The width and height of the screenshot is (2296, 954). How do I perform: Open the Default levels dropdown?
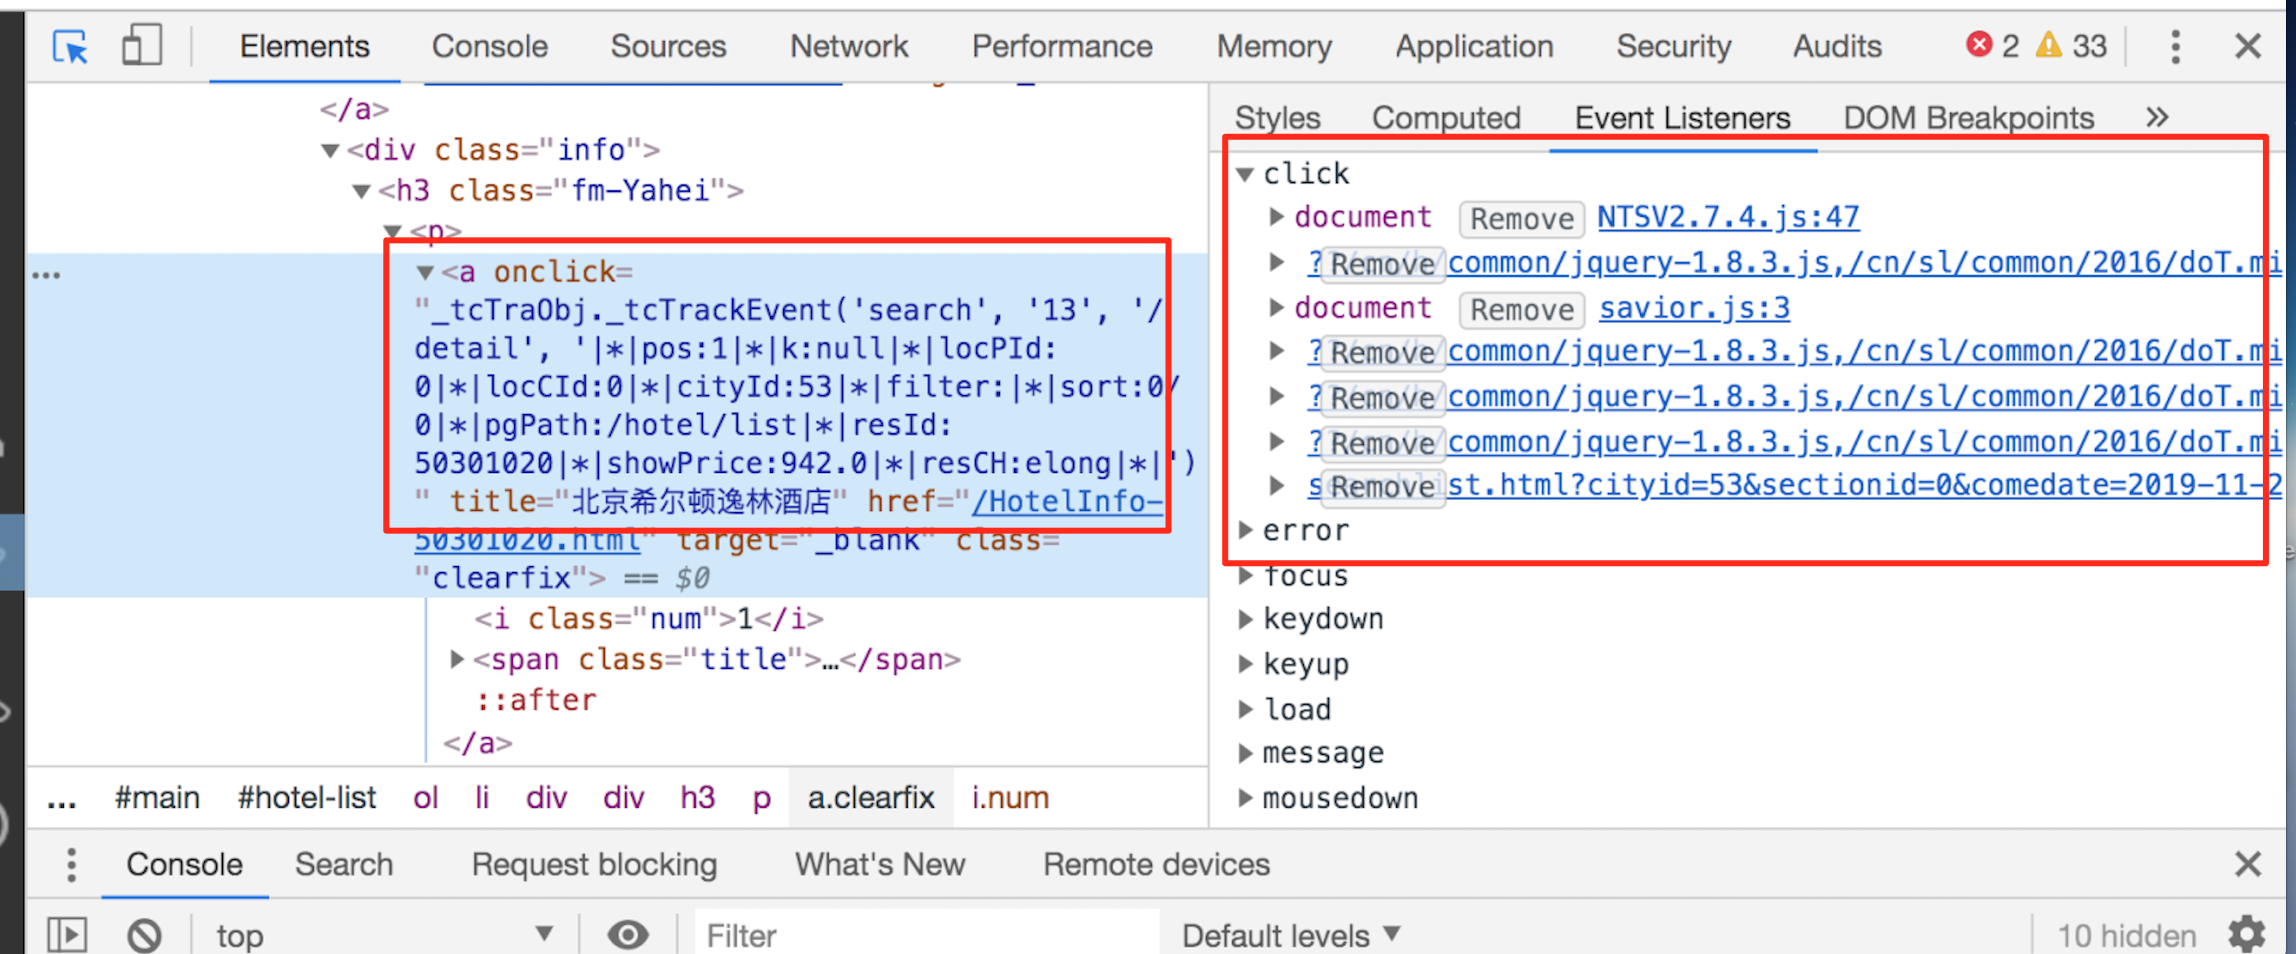pyautogui.click(x=1288, y=933)
